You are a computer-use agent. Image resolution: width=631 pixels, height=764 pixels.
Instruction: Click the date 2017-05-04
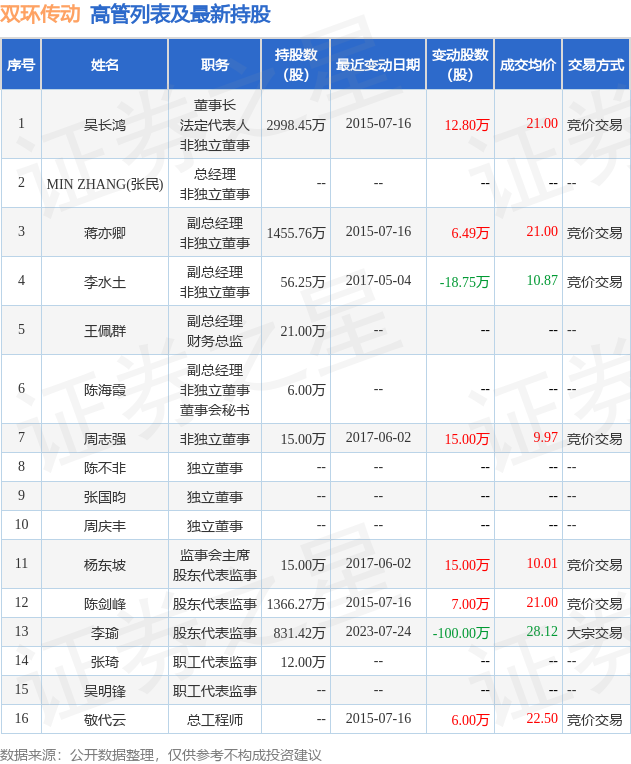[378, 280]
